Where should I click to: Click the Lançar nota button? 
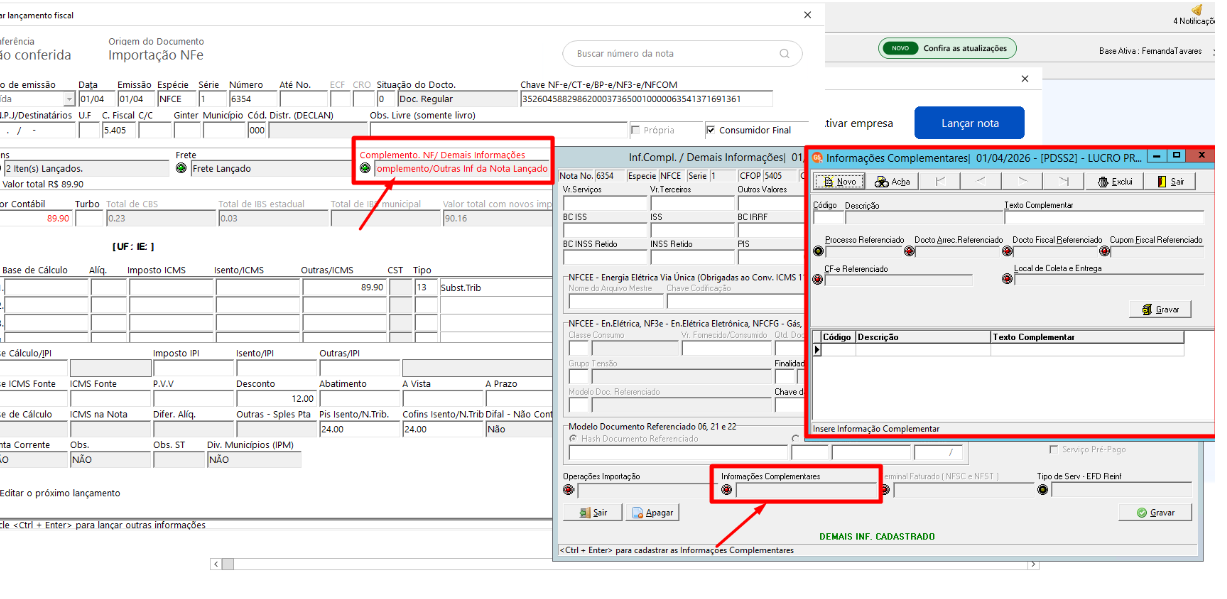click(970, 123)
